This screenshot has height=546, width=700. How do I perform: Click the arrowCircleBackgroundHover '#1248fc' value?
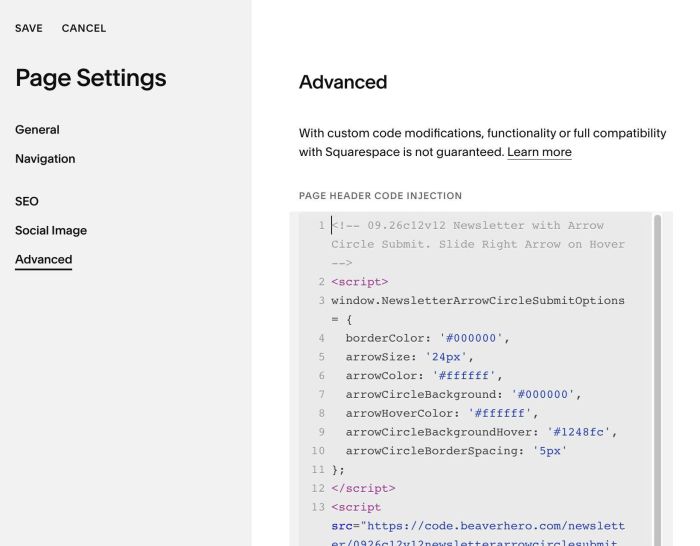pyautogui.click(x=578, y=432)
